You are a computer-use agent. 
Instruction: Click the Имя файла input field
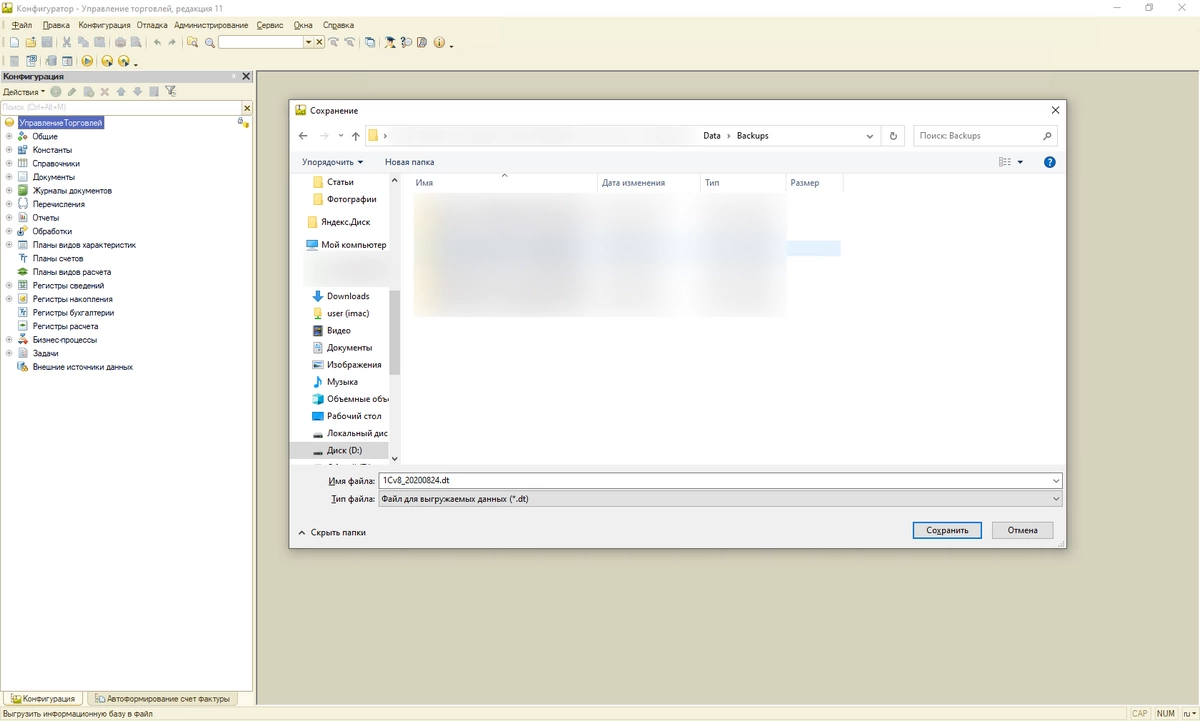[714, 481]
